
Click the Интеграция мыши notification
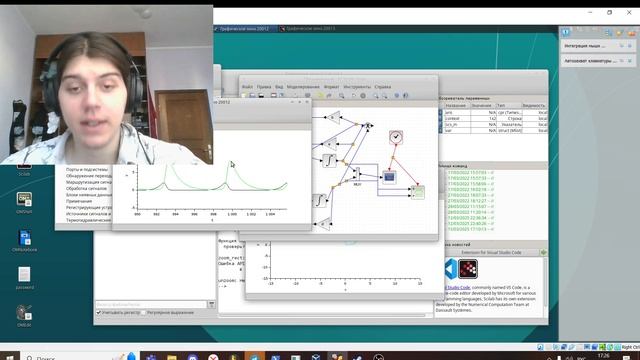(598, 46)
